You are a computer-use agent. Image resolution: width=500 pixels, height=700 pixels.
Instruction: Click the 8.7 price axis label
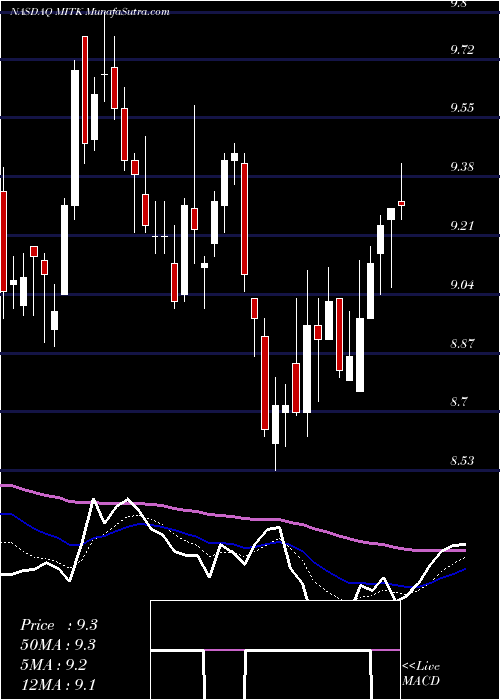click(459, 401)
